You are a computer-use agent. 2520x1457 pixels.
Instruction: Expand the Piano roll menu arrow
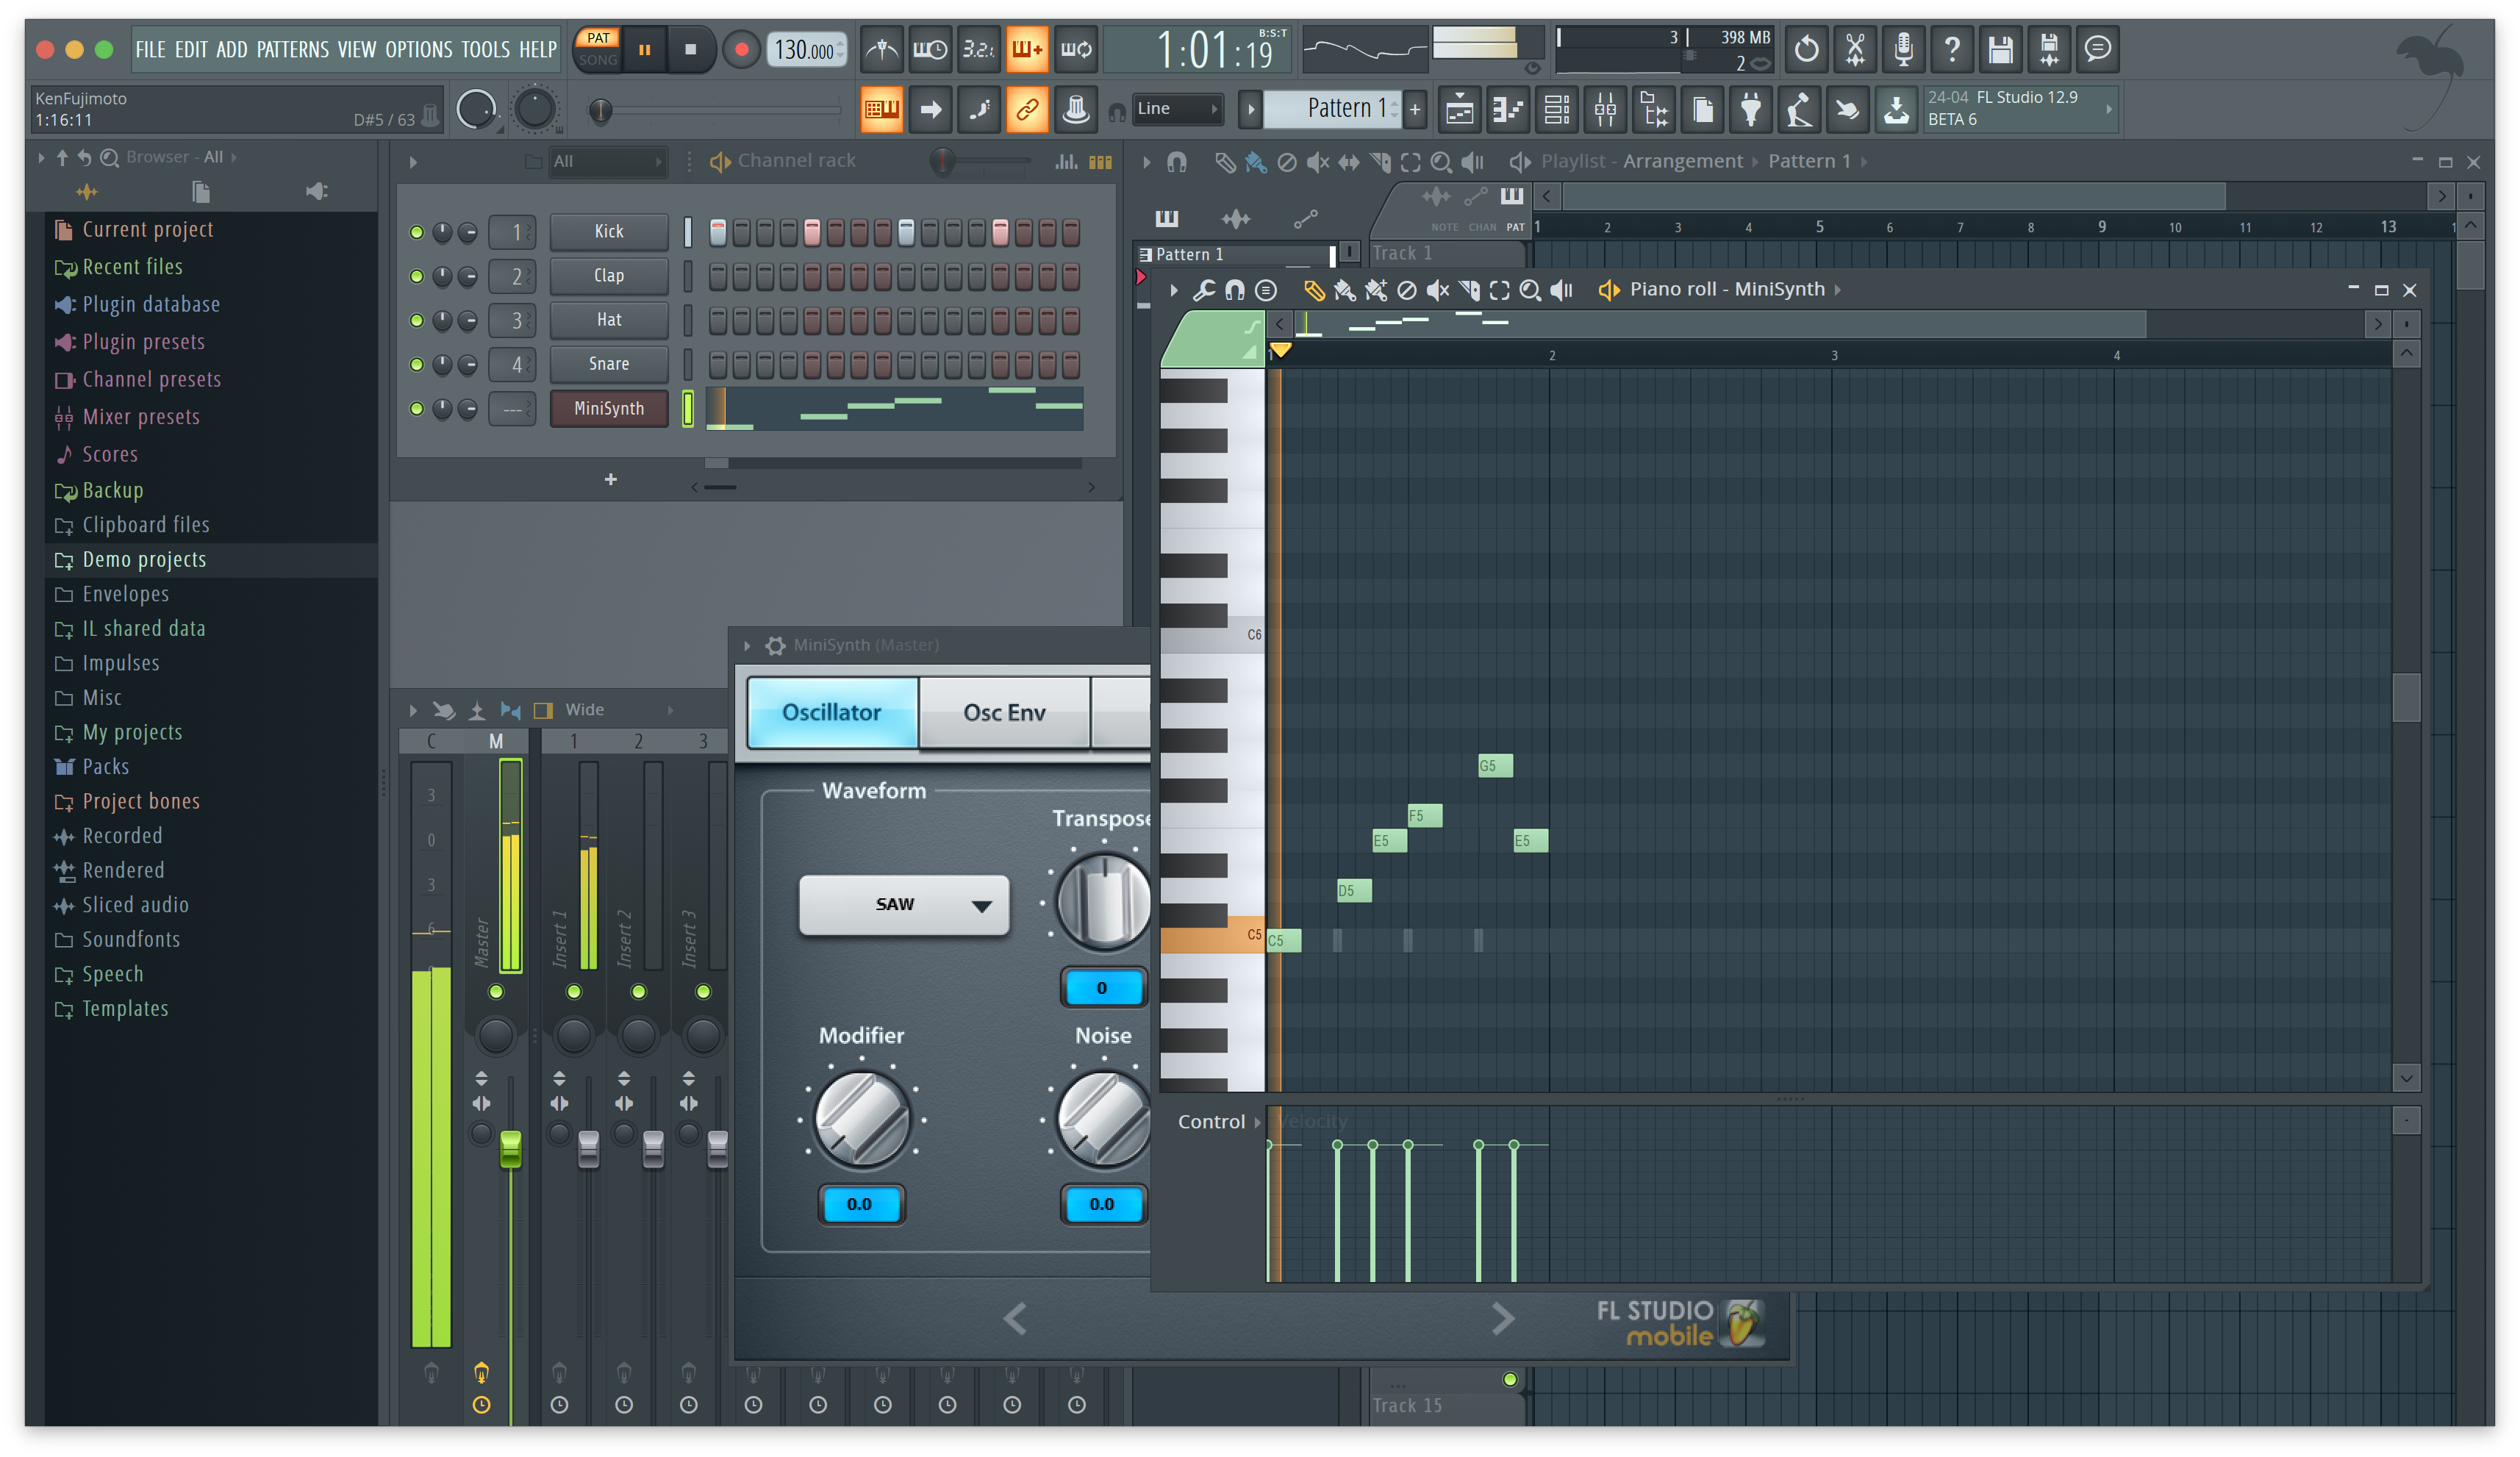coord(1173,290)
